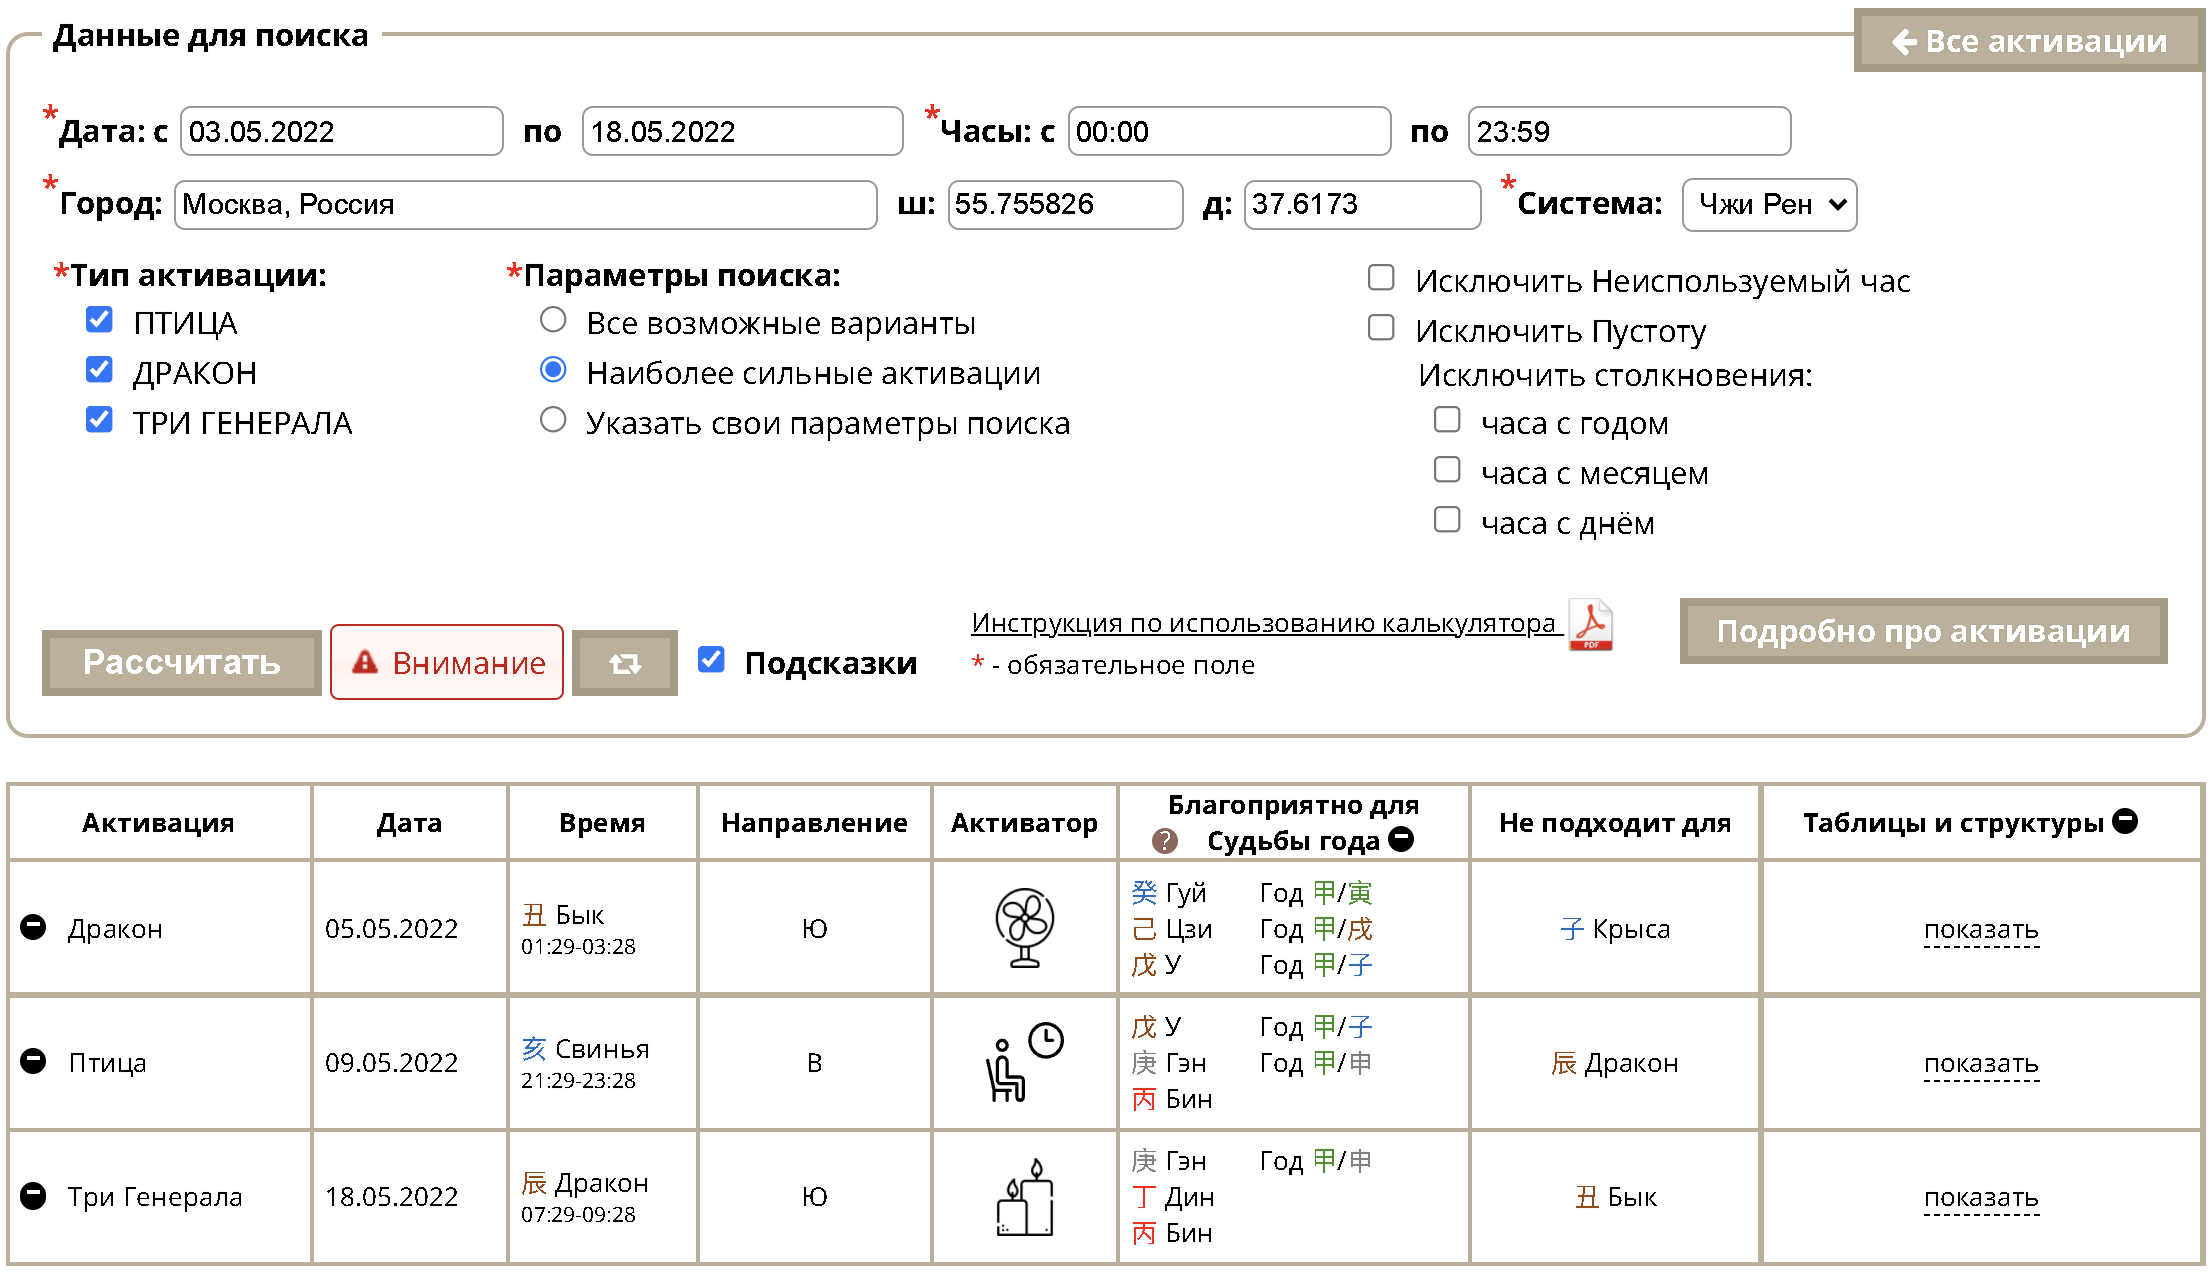Check exclusion часа с днём
The width and height of the screenshot is (2212, 1272).
coord(1447,520)
